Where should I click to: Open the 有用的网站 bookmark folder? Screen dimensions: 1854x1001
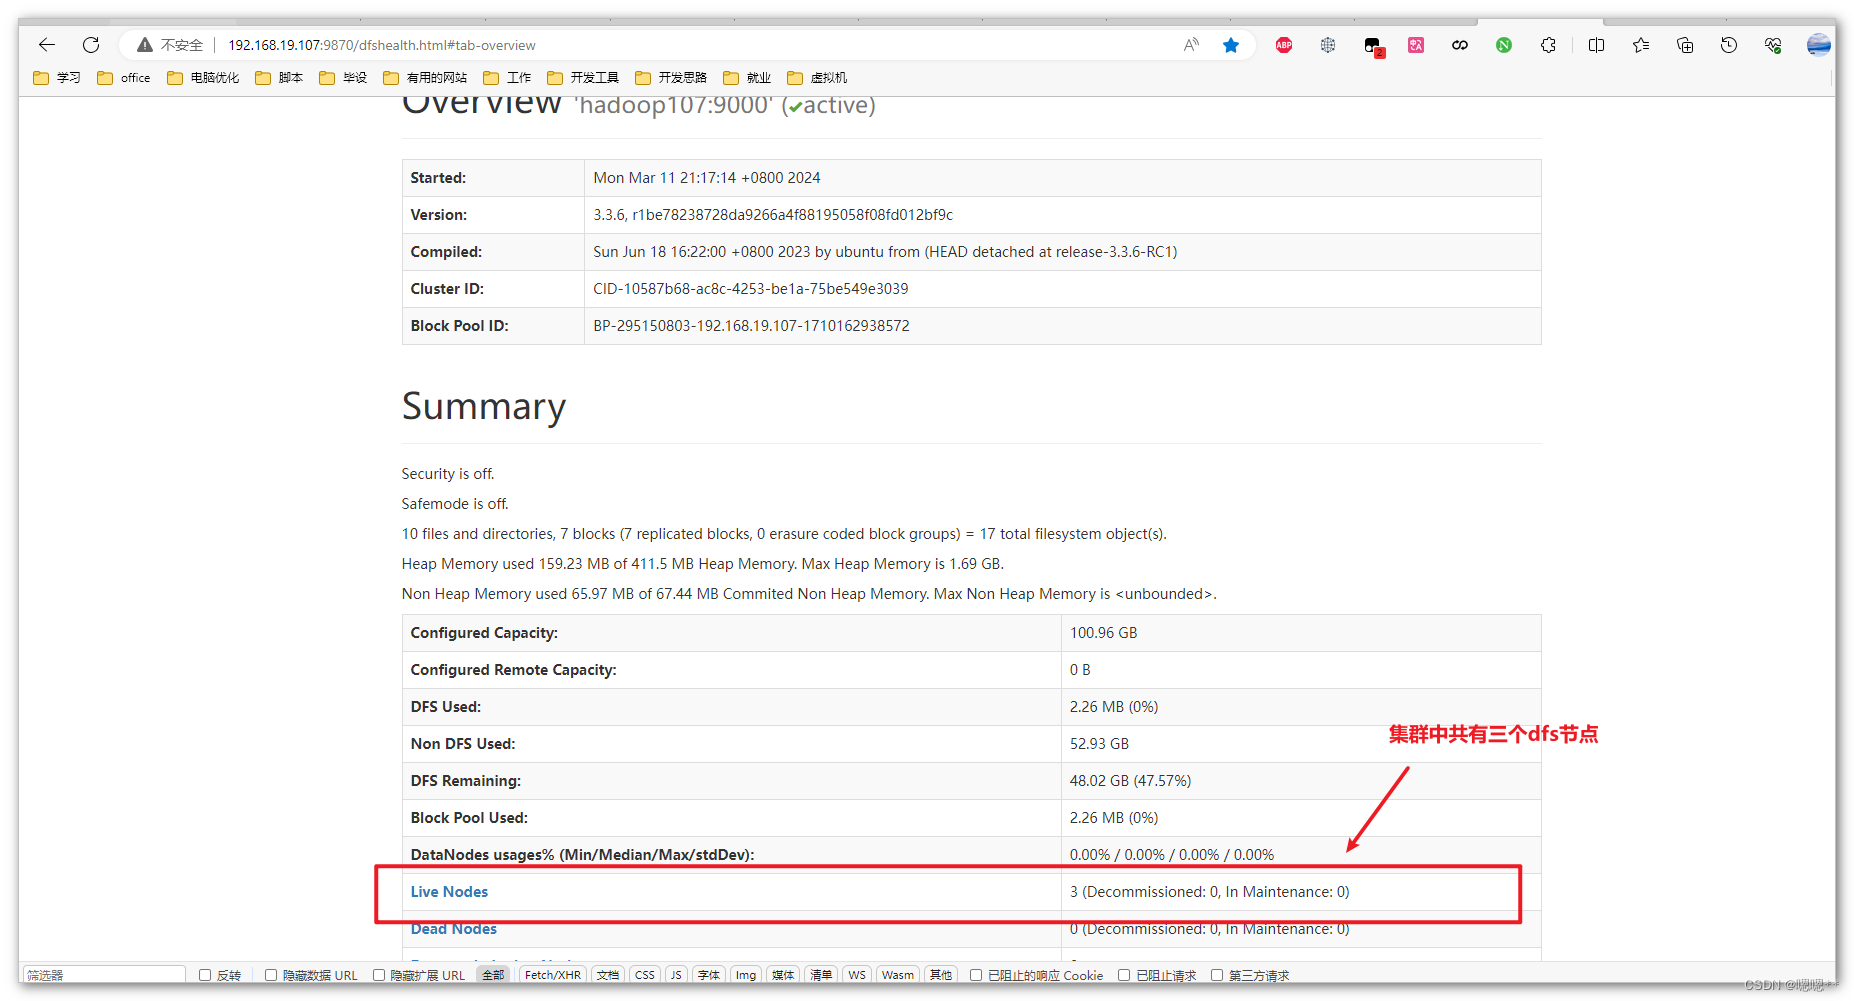[x=425, y=78]
